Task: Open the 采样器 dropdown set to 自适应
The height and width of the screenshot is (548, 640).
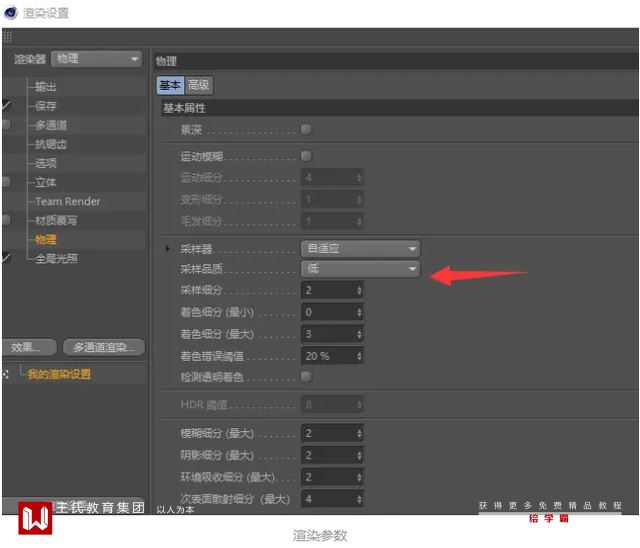Action: 360,248
